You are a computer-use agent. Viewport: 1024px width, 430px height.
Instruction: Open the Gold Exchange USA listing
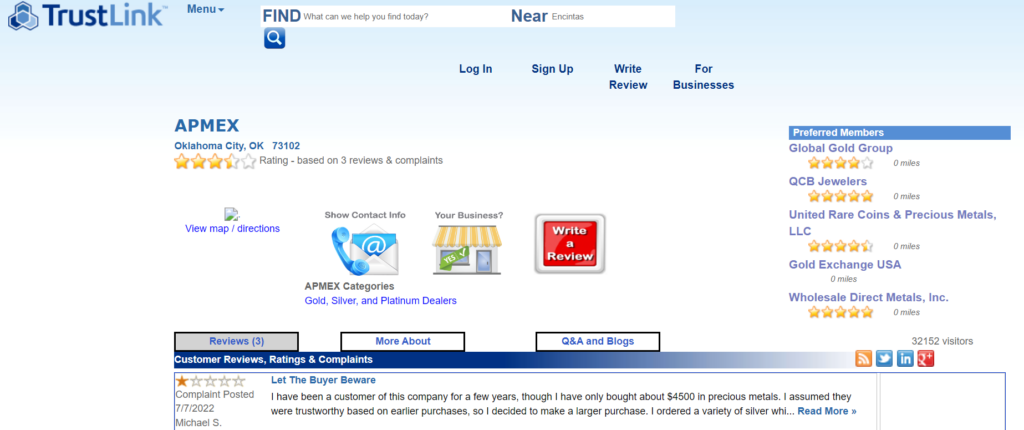coord(845,265)
